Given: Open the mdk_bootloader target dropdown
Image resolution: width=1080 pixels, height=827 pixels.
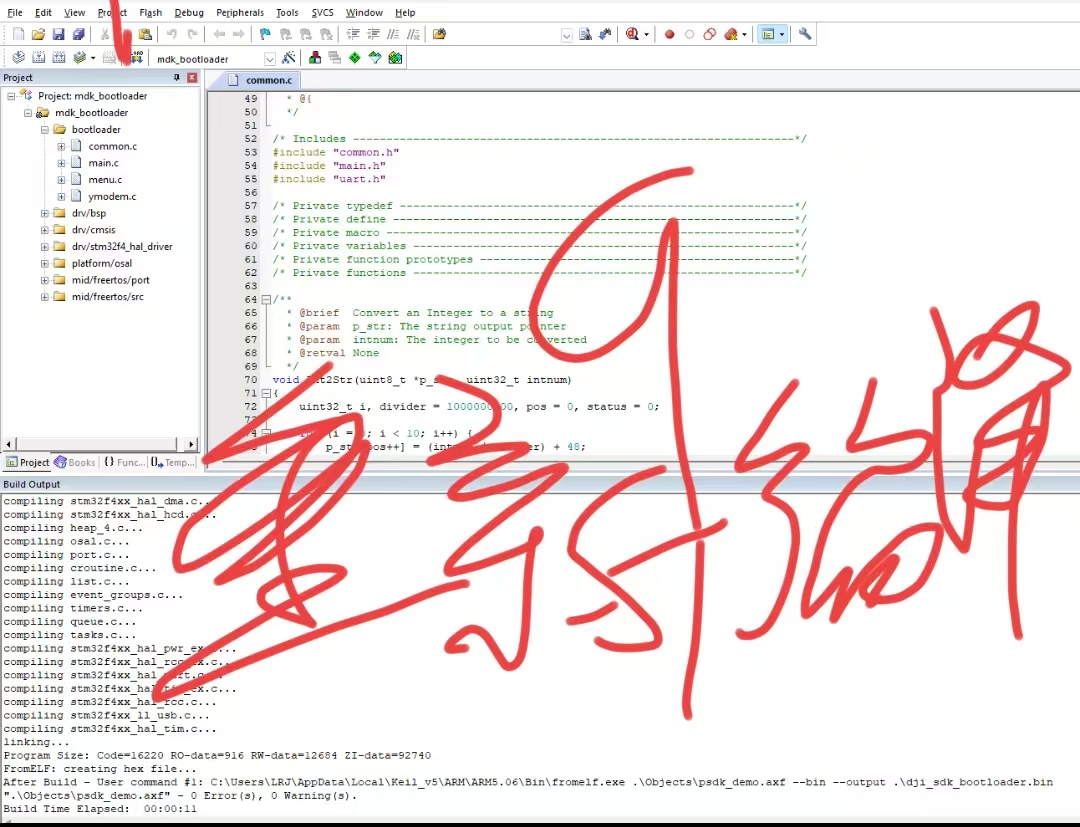Looking at the screenshot, I should 270,58.
